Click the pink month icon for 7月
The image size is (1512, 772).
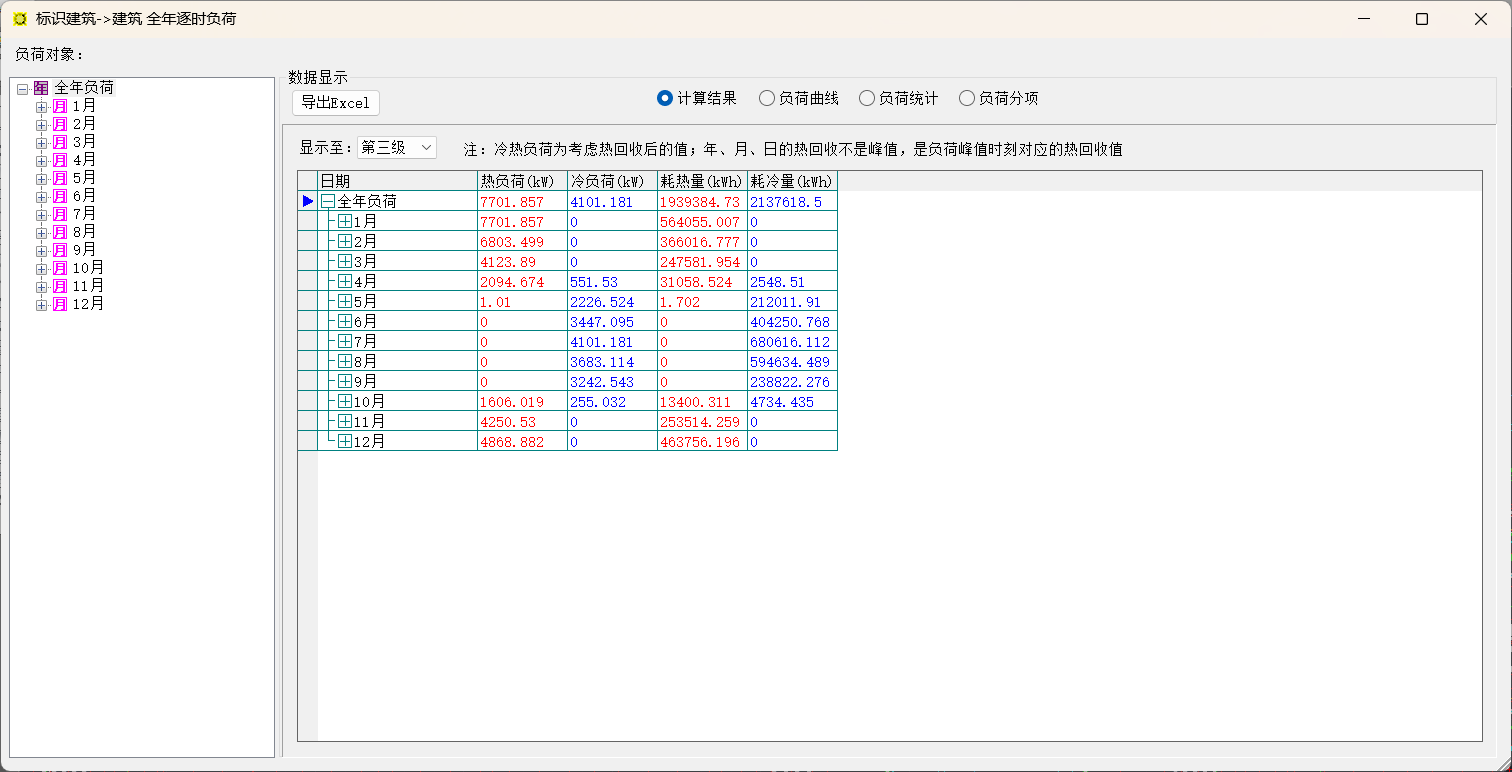(60, 214)
